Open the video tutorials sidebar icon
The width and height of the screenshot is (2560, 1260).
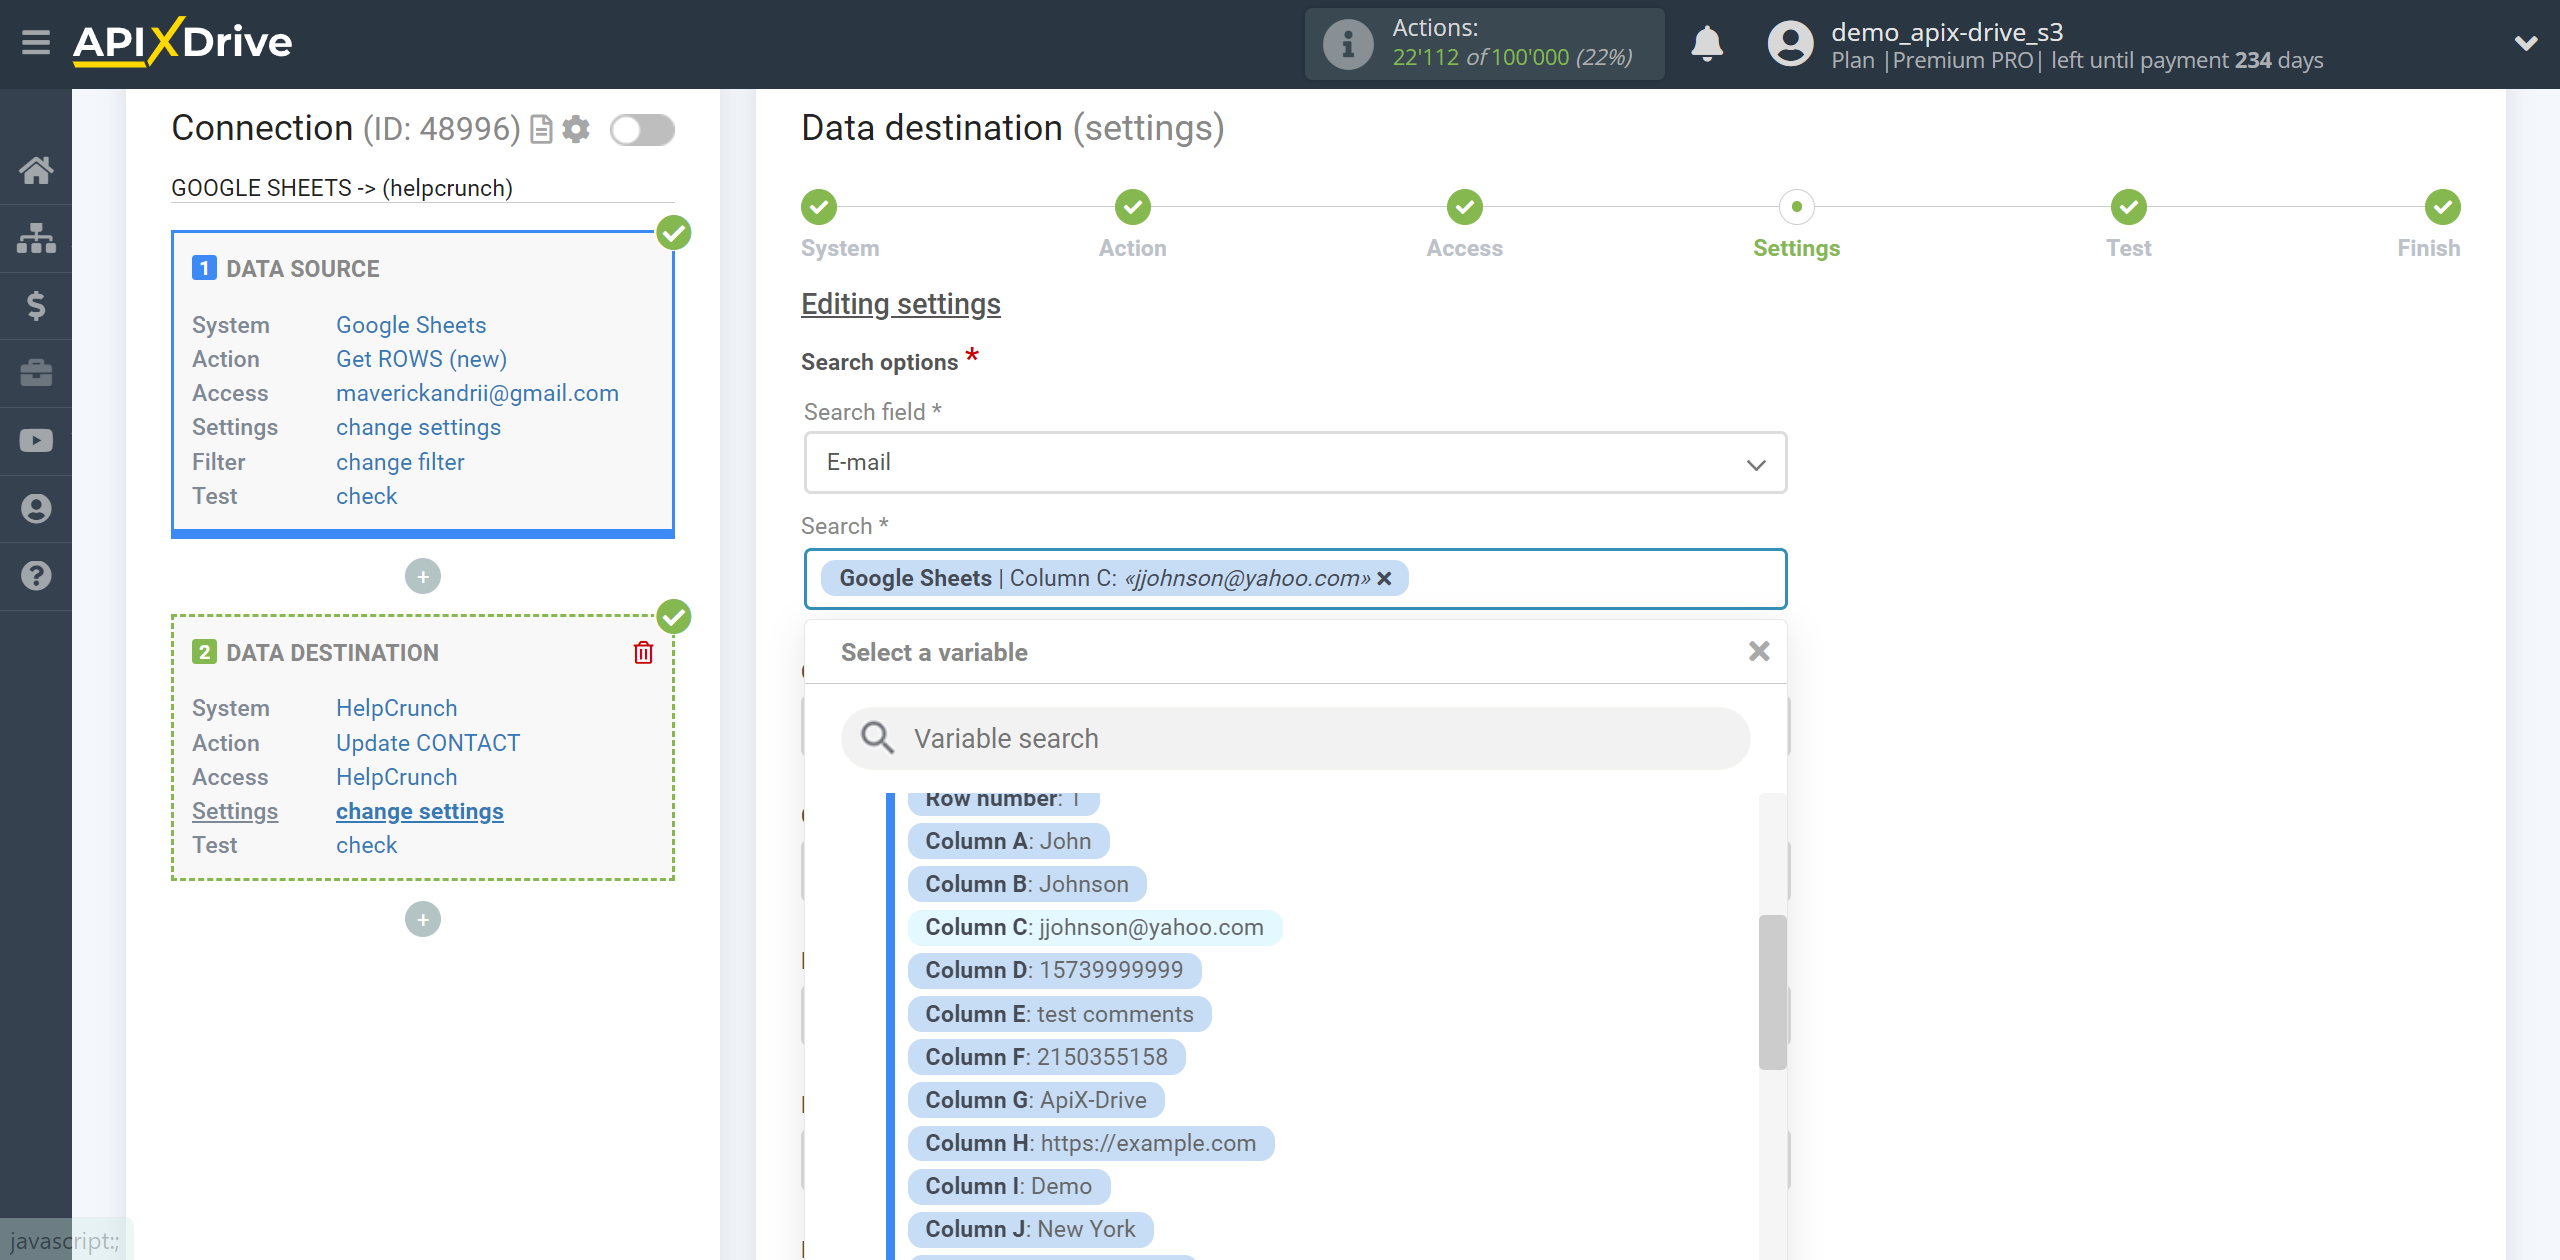pyautogui.click(x=36, y=441)
